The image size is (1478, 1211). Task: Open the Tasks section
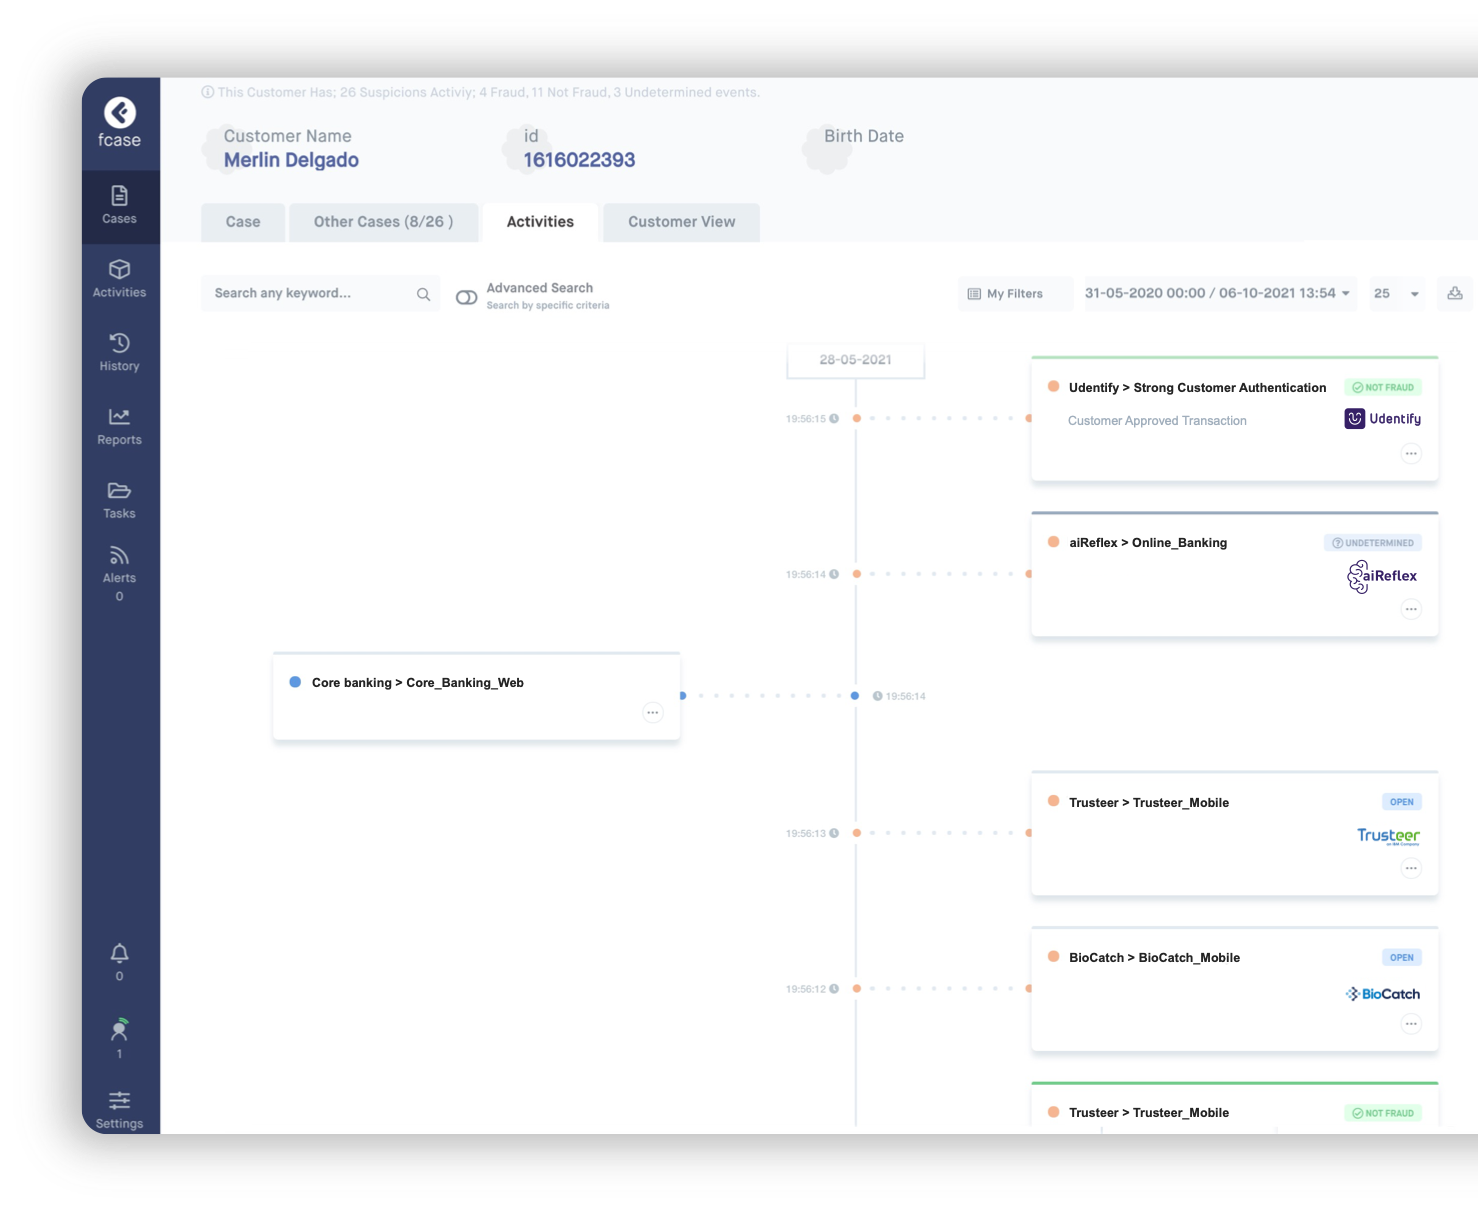click(x=119, y=499)
